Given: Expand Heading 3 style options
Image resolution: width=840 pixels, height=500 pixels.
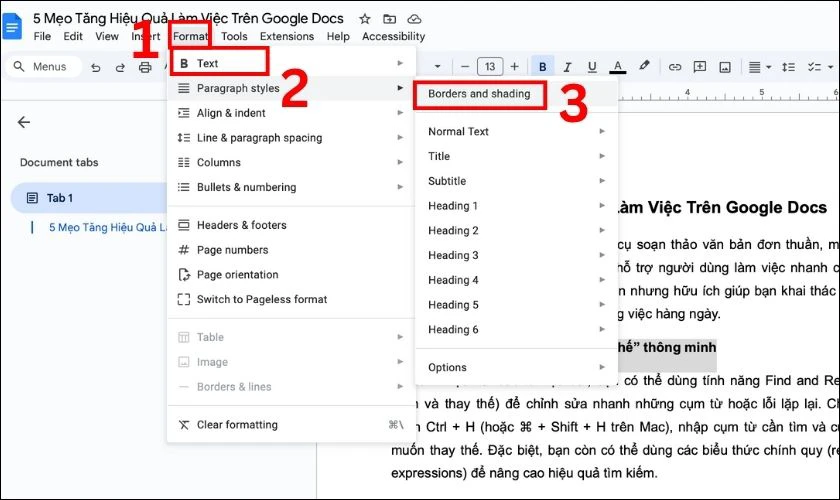Looking at the screenshot, I should click(516, 255).
